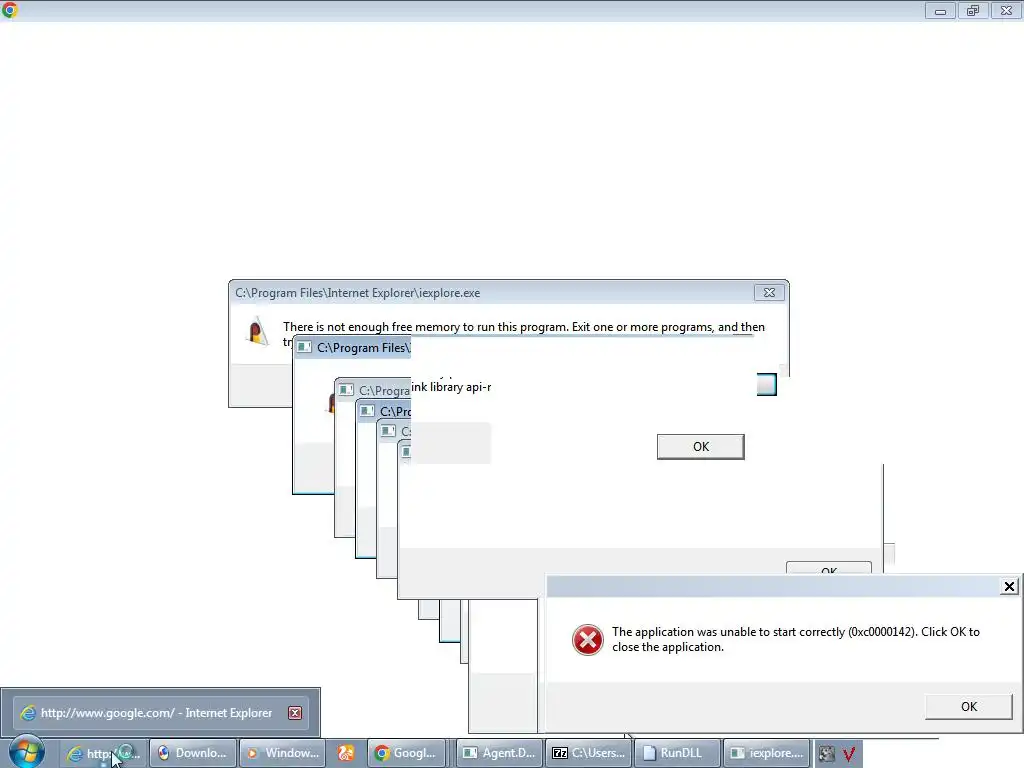Click the iexplore.exe dialog title text

tap(358, 293)
